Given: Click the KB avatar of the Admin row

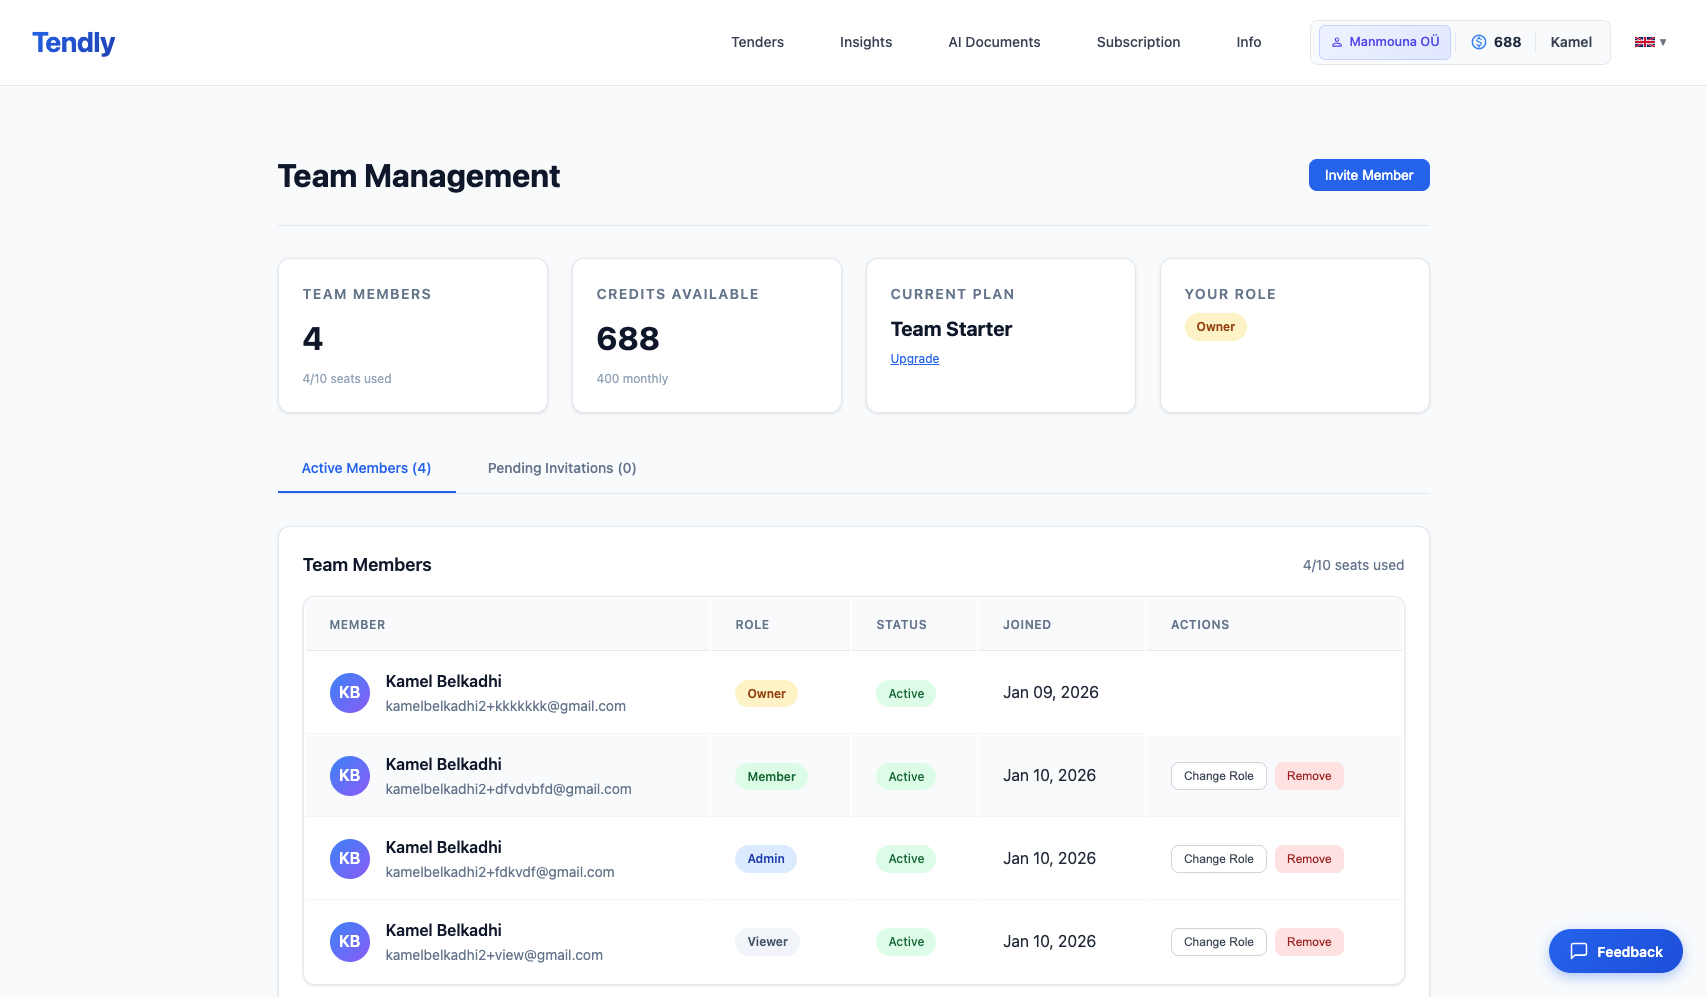Looking at the screenshot, I should pos(349,859).
